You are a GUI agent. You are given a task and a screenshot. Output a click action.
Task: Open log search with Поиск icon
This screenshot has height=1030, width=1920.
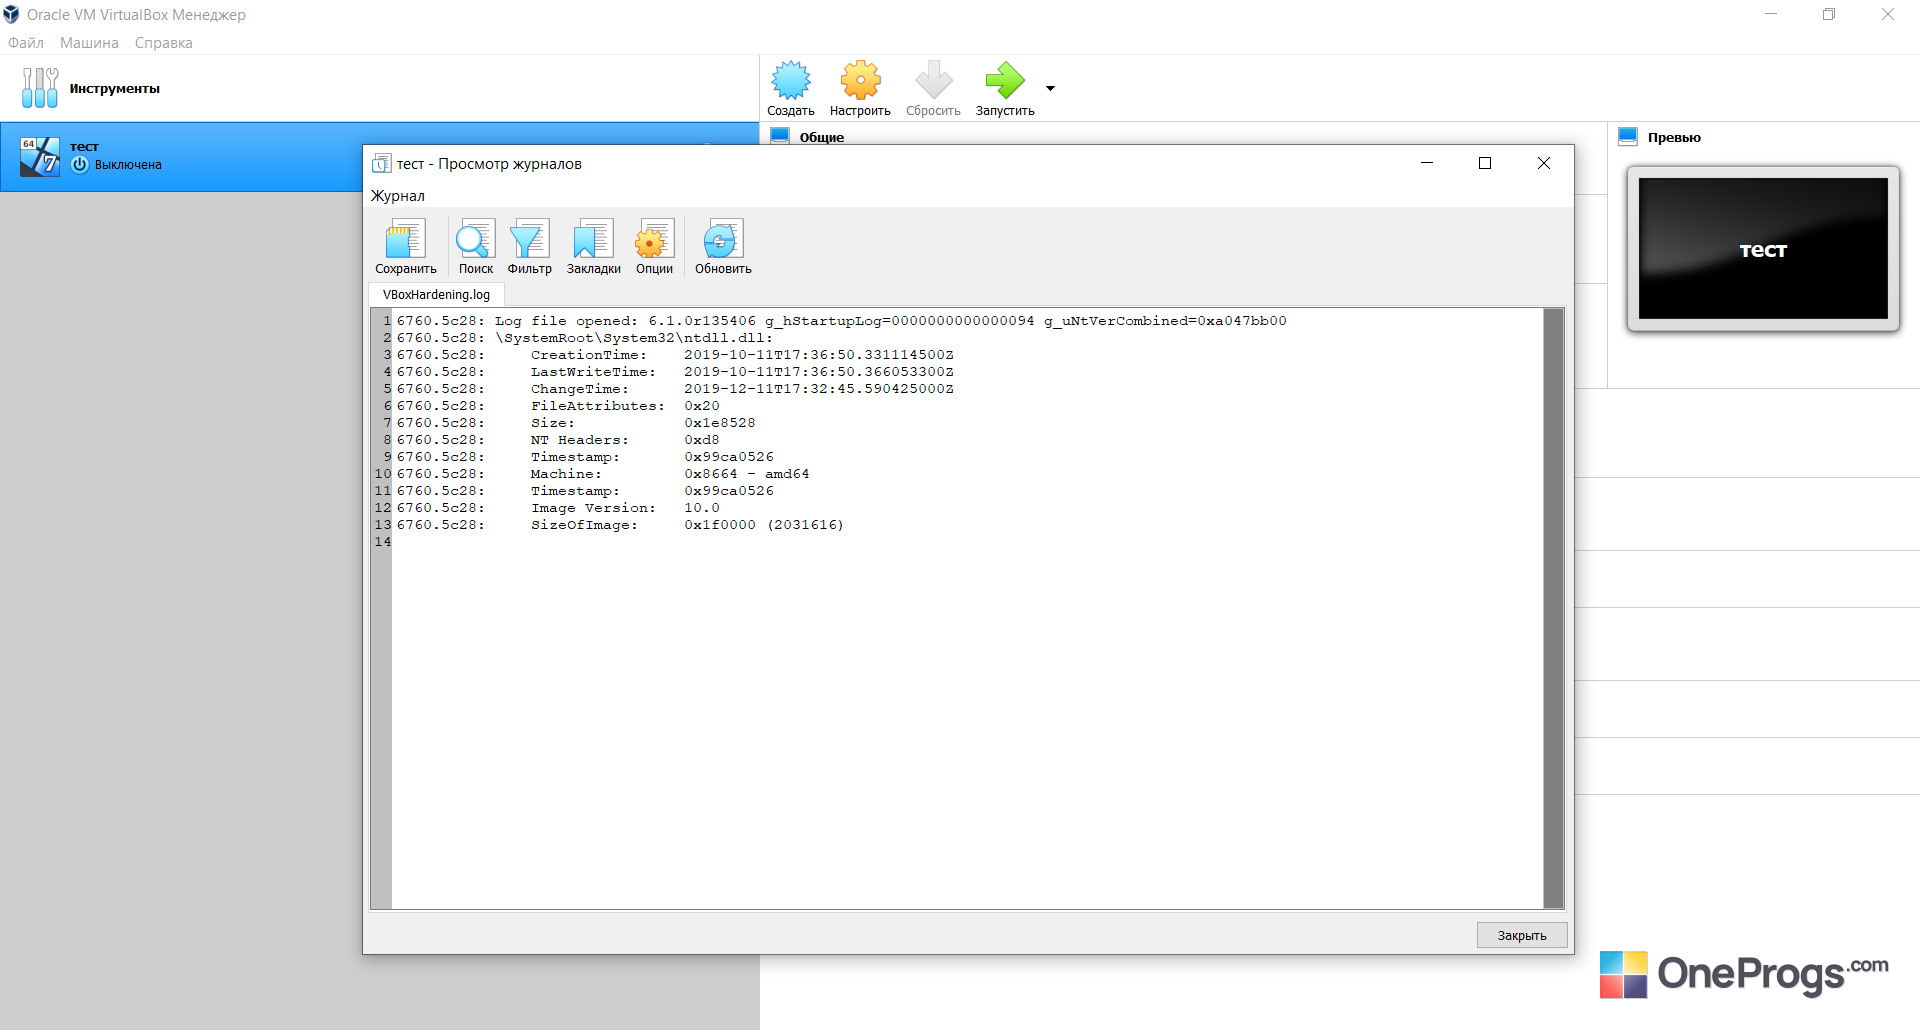475,246
